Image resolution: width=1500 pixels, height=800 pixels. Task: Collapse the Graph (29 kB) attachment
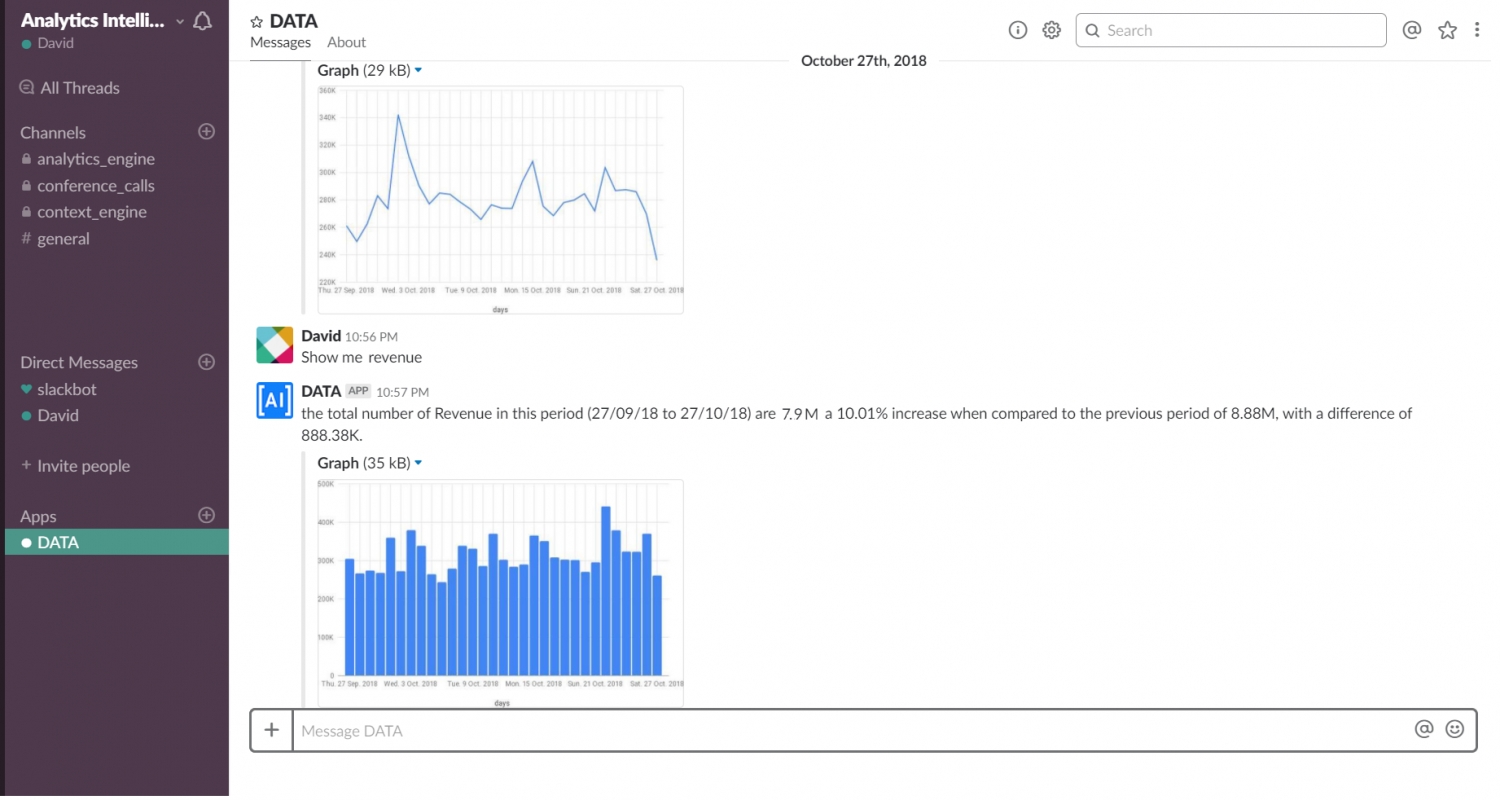pos(418,70)
